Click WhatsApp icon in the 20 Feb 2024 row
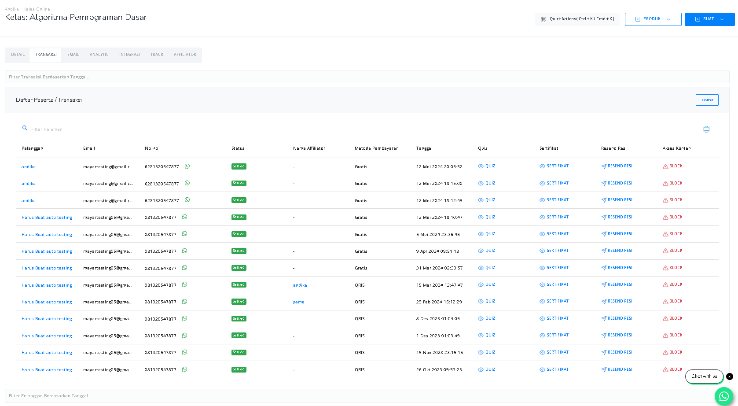This screenshot has height=406, width=738. click(184, 302)
